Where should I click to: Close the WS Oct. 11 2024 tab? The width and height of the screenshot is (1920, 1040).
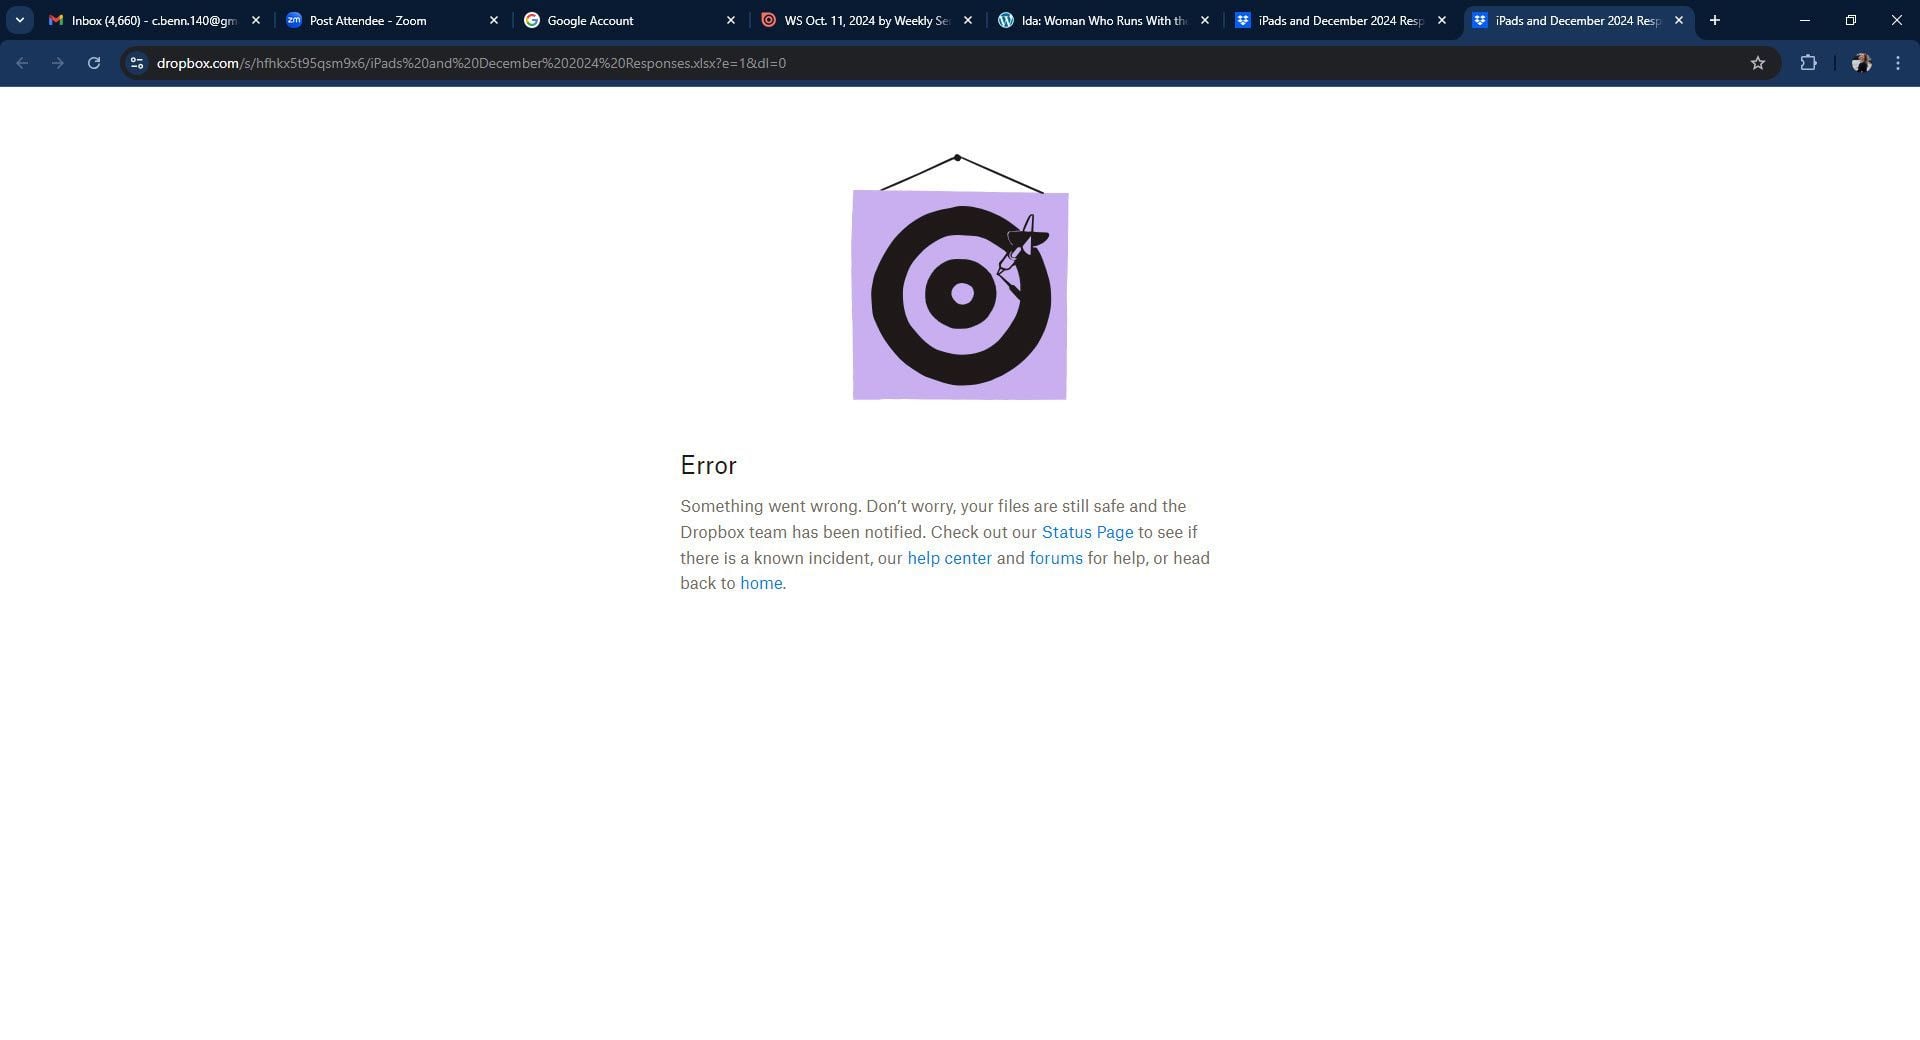tap(967, 20)
